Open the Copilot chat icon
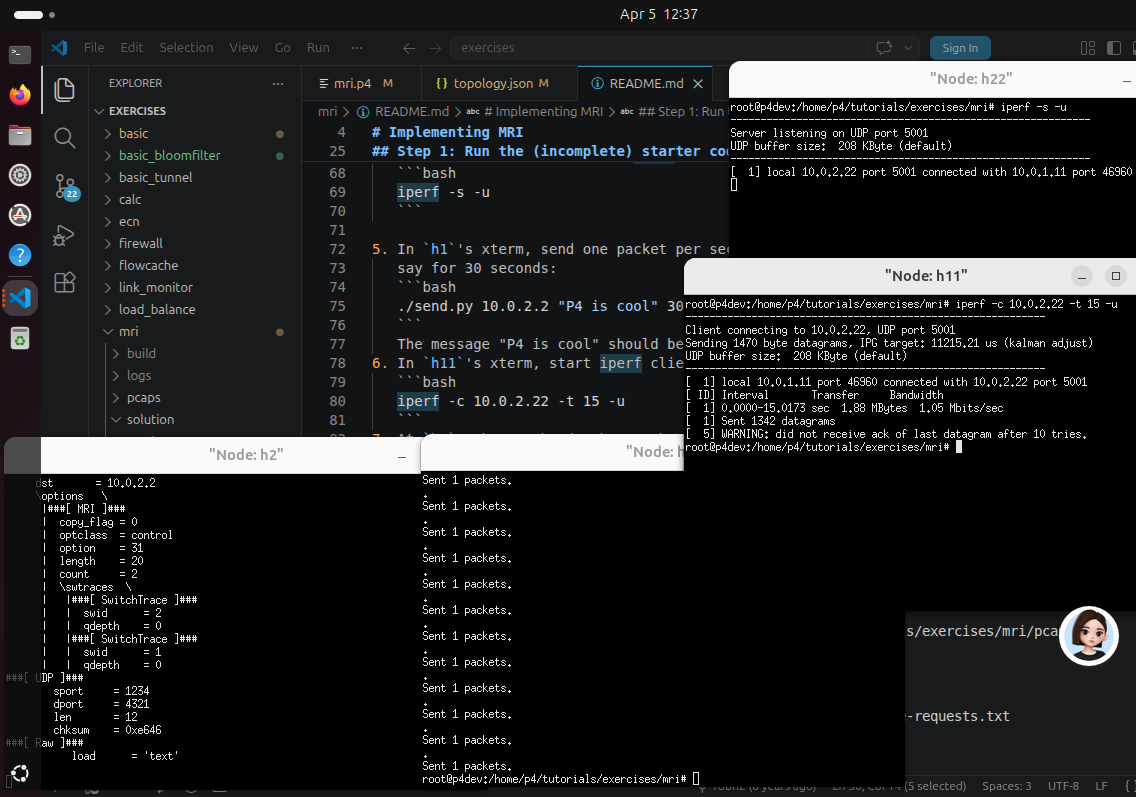This screenshot has height=797, width=1136. click(884, 48)
